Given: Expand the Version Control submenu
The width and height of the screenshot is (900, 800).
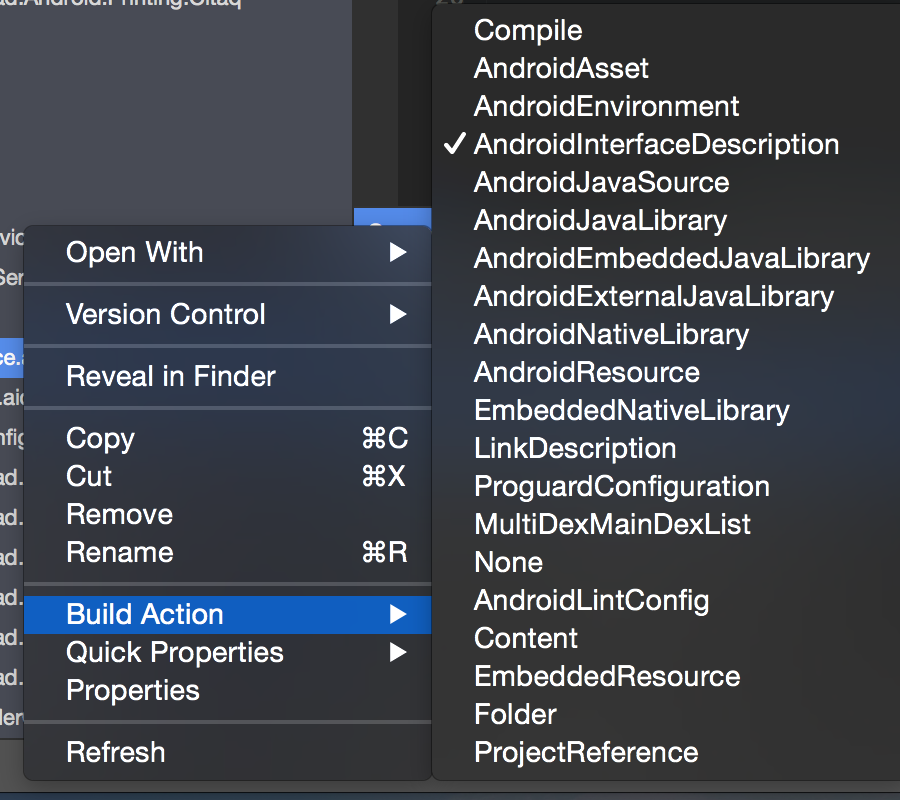Looking at the screenshot, I should [227, 314].
